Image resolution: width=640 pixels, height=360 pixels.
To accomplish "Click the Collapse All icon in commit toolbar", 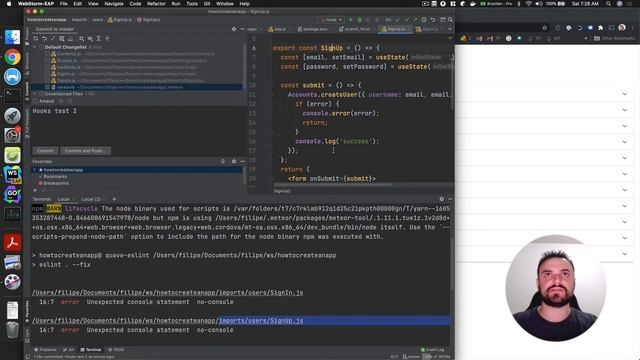I will pos(107,38).
